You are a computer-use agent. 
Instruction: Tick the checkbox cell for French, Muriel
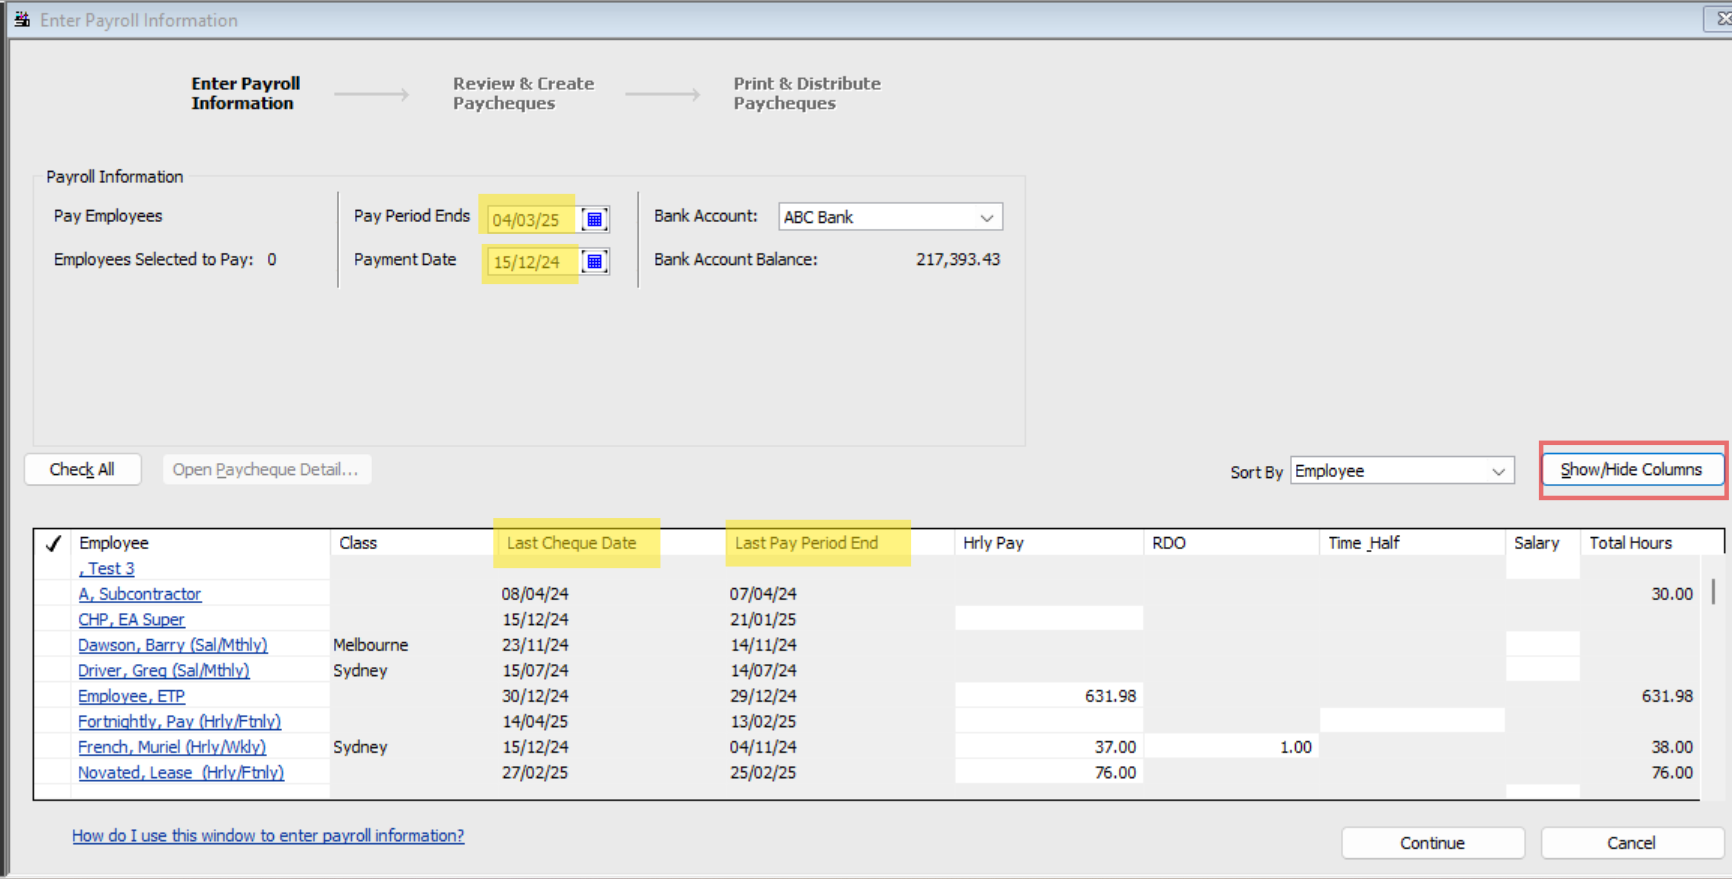point(53,747)
